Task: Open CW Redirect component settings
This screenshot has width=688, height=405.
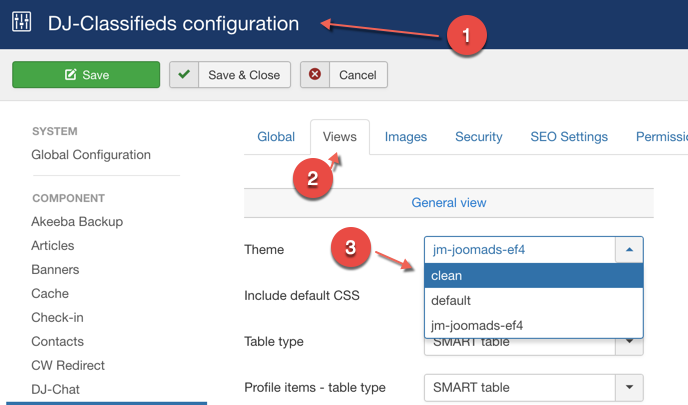Action: pos(68,366)
